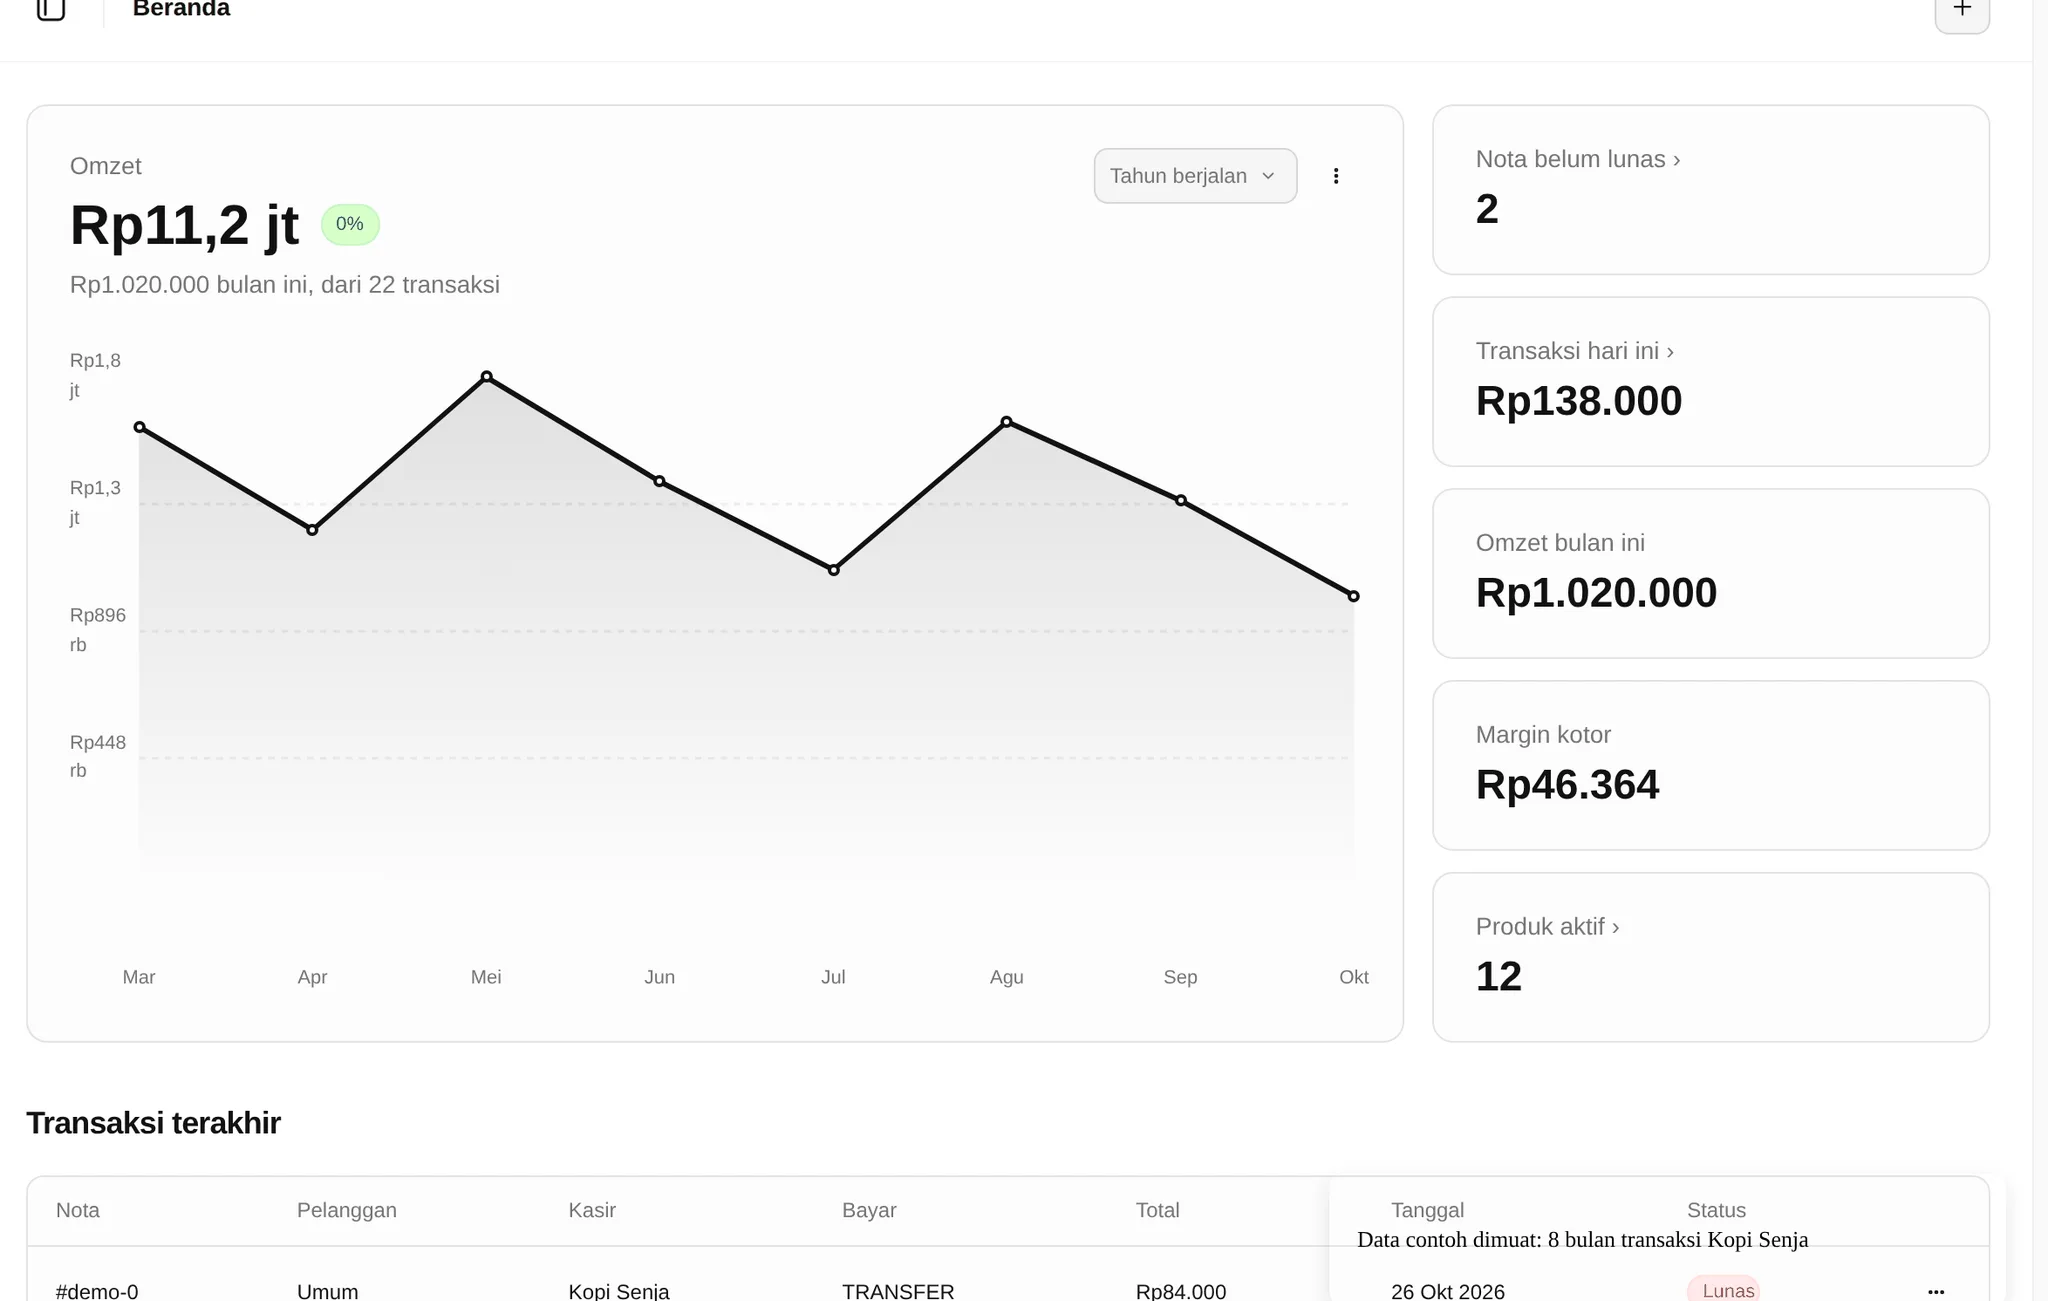This screenshot has width=2048, height=1301.
Task: Click the Bayar column header
Action: (x=869, y=1210)
